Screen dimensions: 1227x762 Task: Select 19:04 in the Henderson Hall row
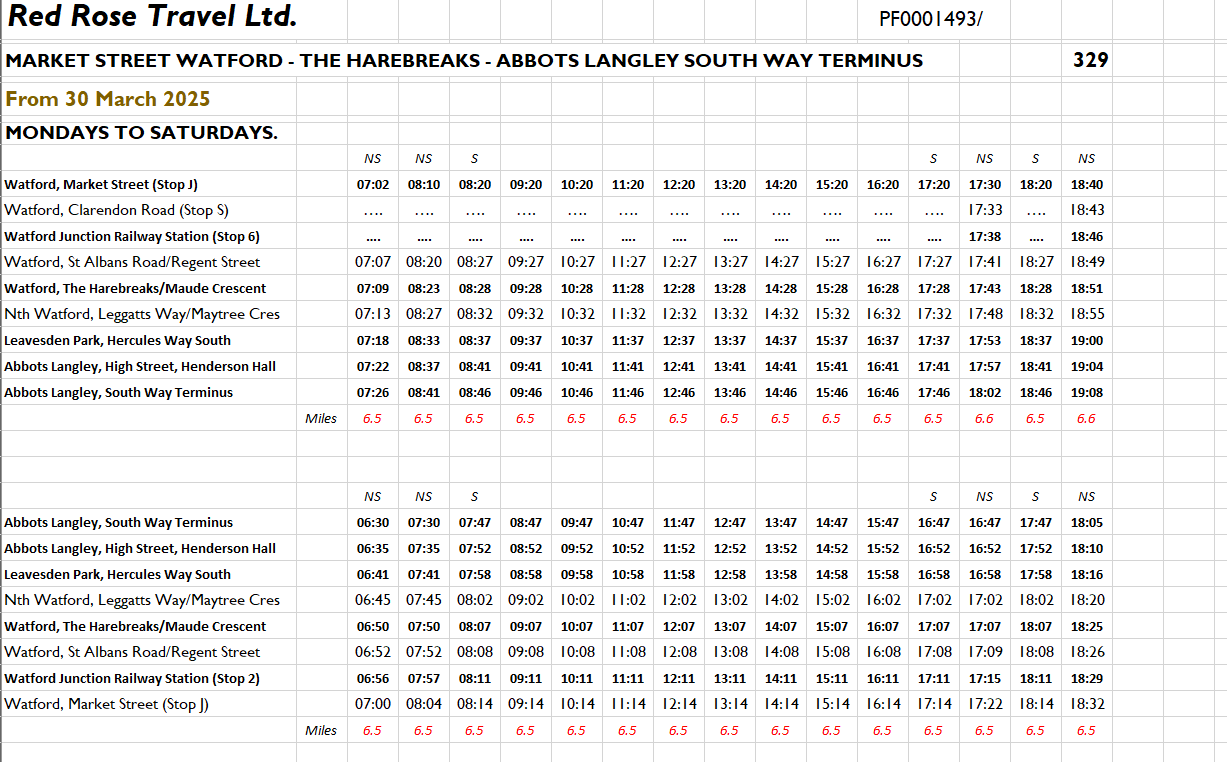tap(1086, 367)
